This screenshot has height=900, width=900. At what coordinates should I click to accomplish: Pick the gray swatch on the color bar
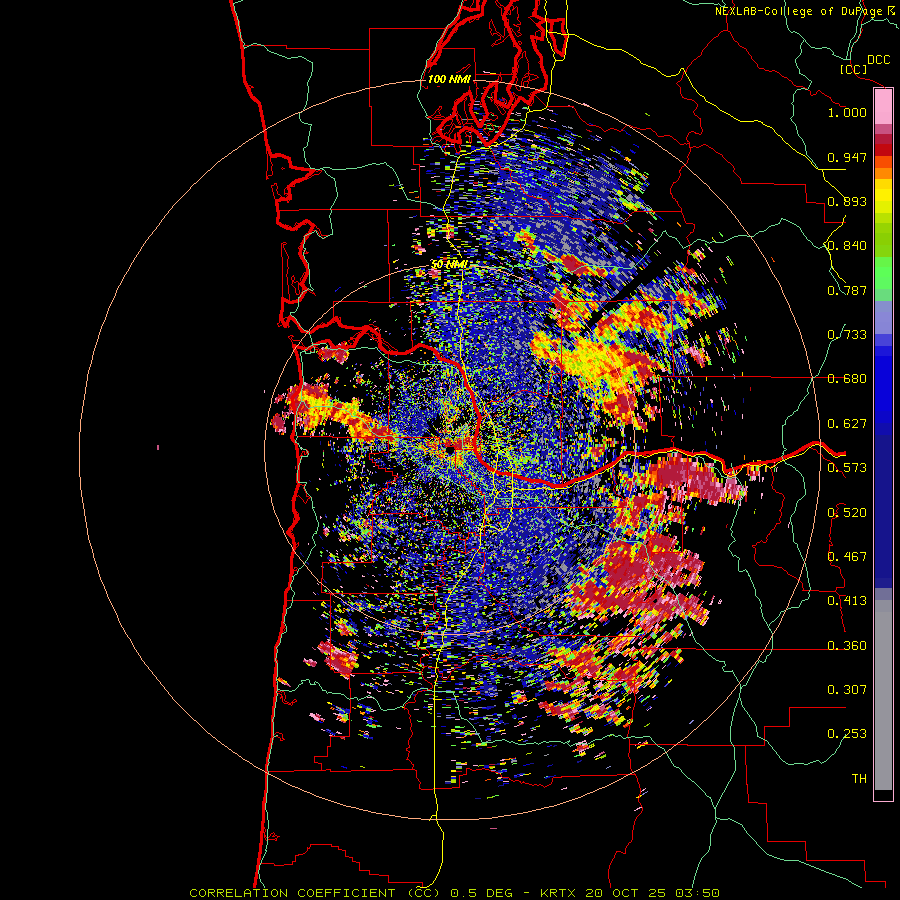tap(883, 695)
